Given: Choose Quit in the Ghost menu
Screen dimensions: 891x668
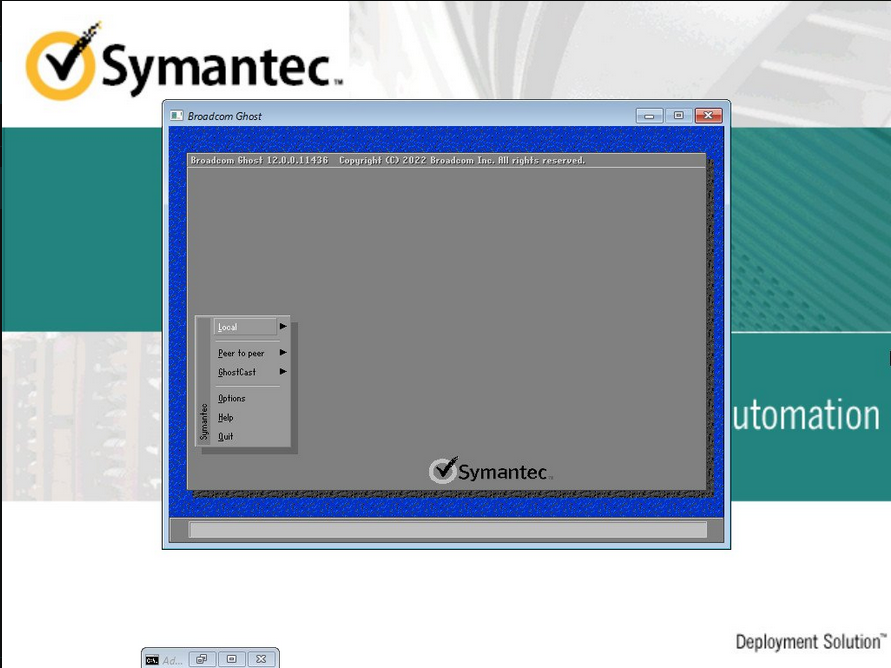Looking at the screenshot, I should [x=226, y=436].
